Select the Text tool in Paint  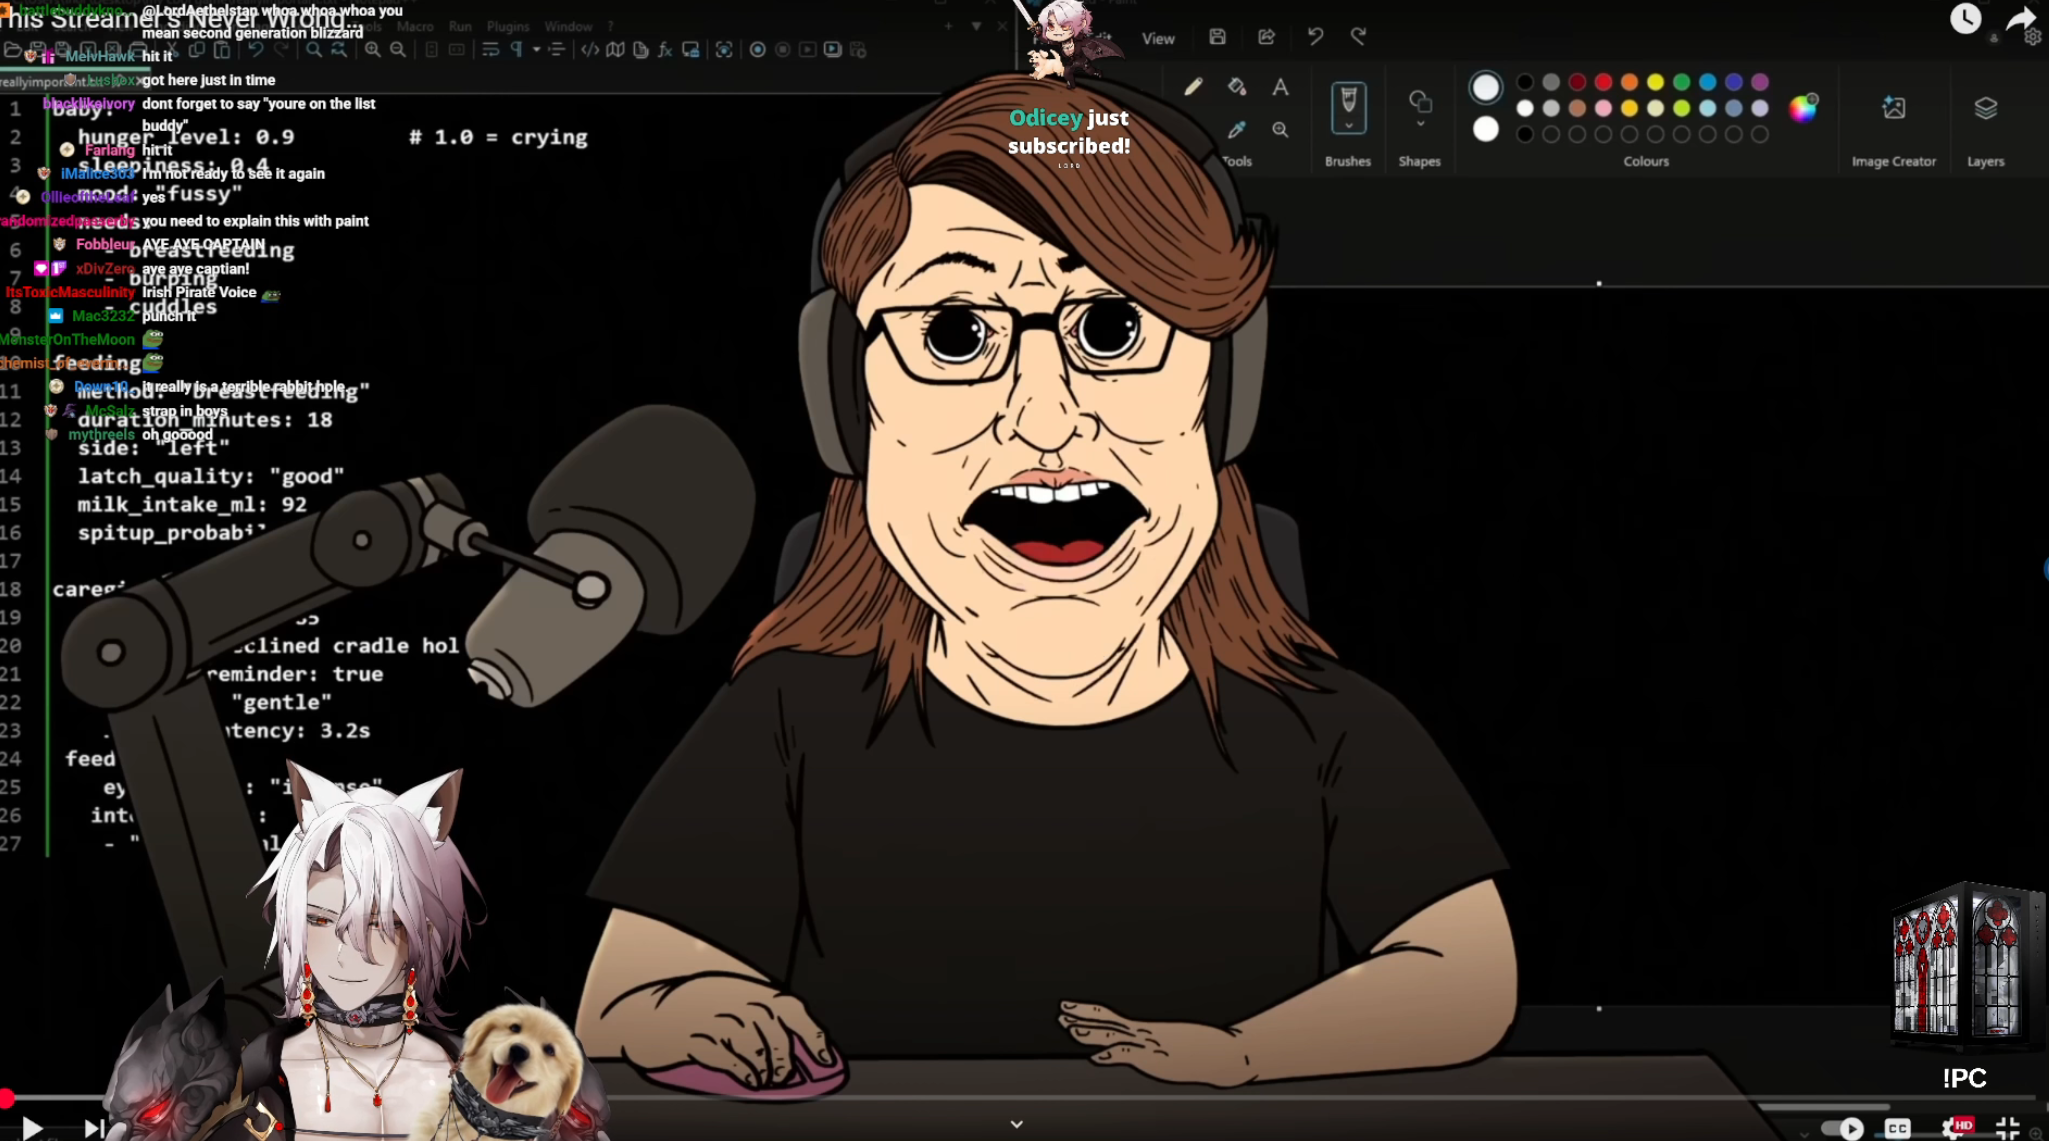point(1280,87)
